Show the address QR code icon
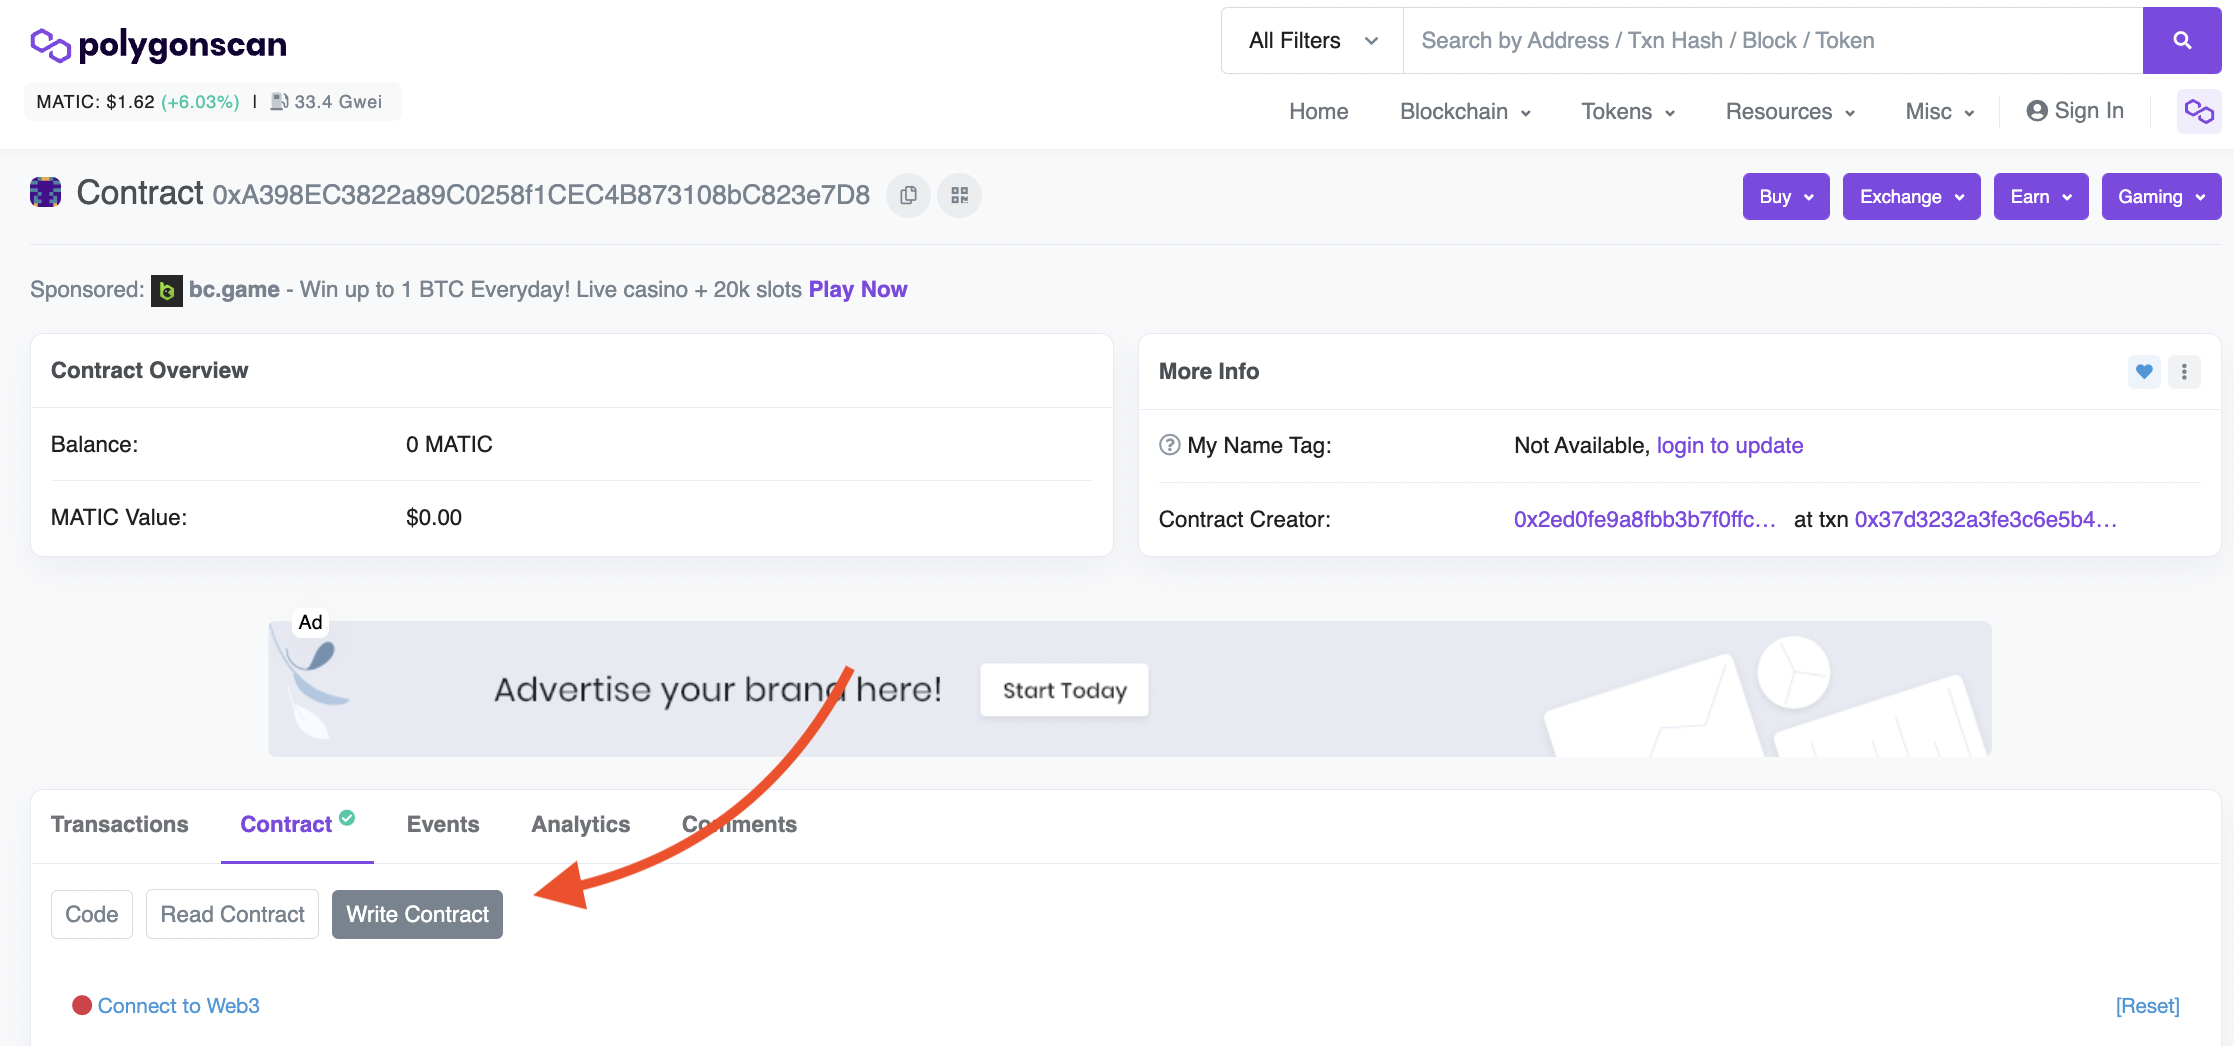Viewport: 2234px width, 1046px height. [959, 195]
